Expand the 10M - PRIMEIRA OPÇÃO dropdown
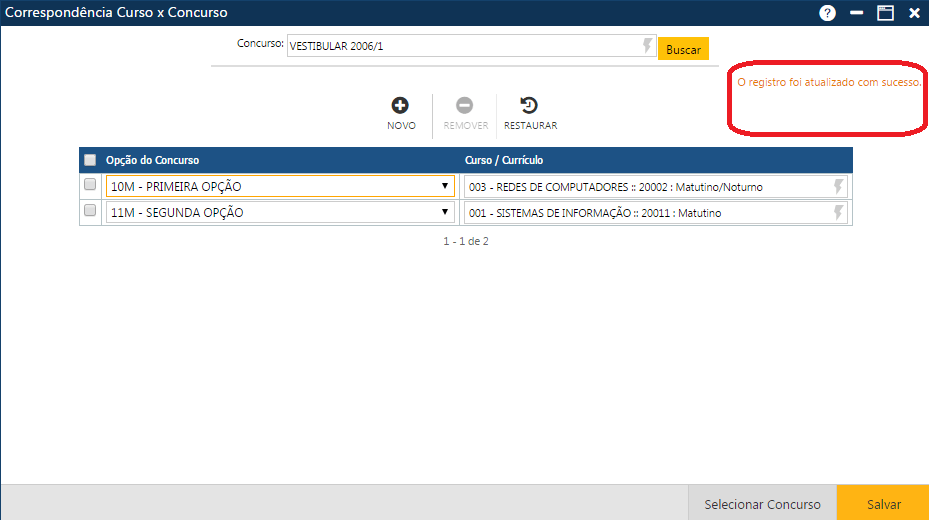Screen dimensions: 929x520 point(445,186)
